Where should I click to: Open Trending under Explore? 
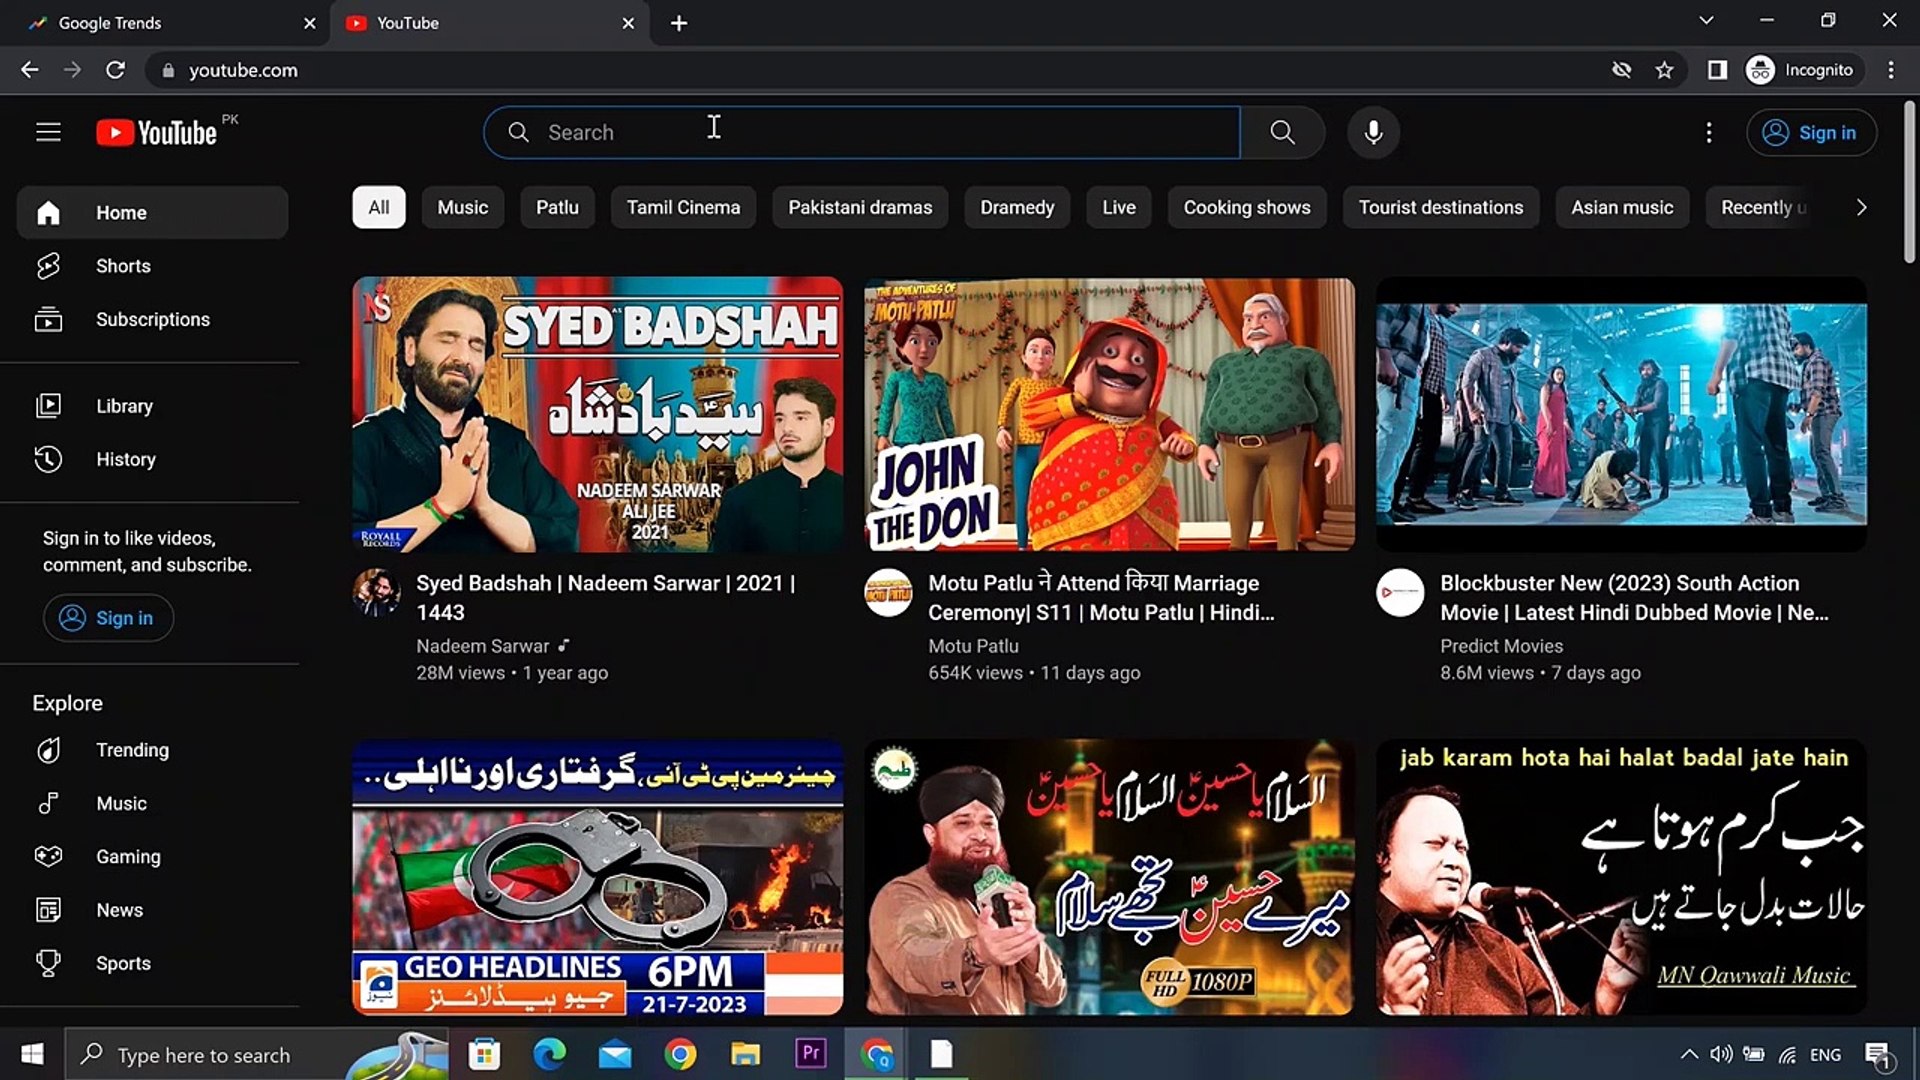(x=132, y=750)
